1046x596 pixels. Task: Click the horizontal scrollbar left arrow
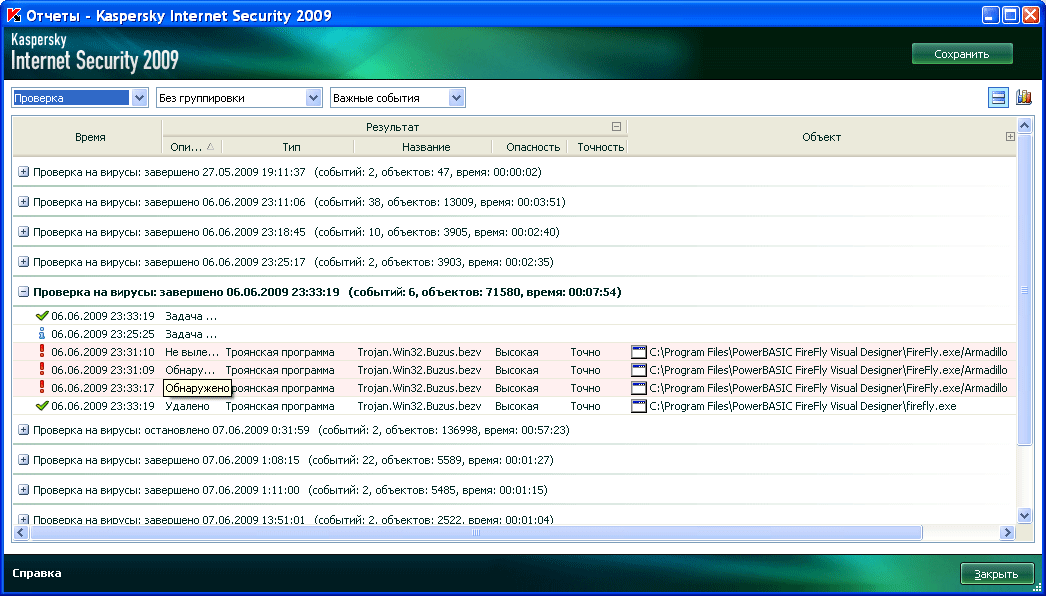click(x=21, y=533)
